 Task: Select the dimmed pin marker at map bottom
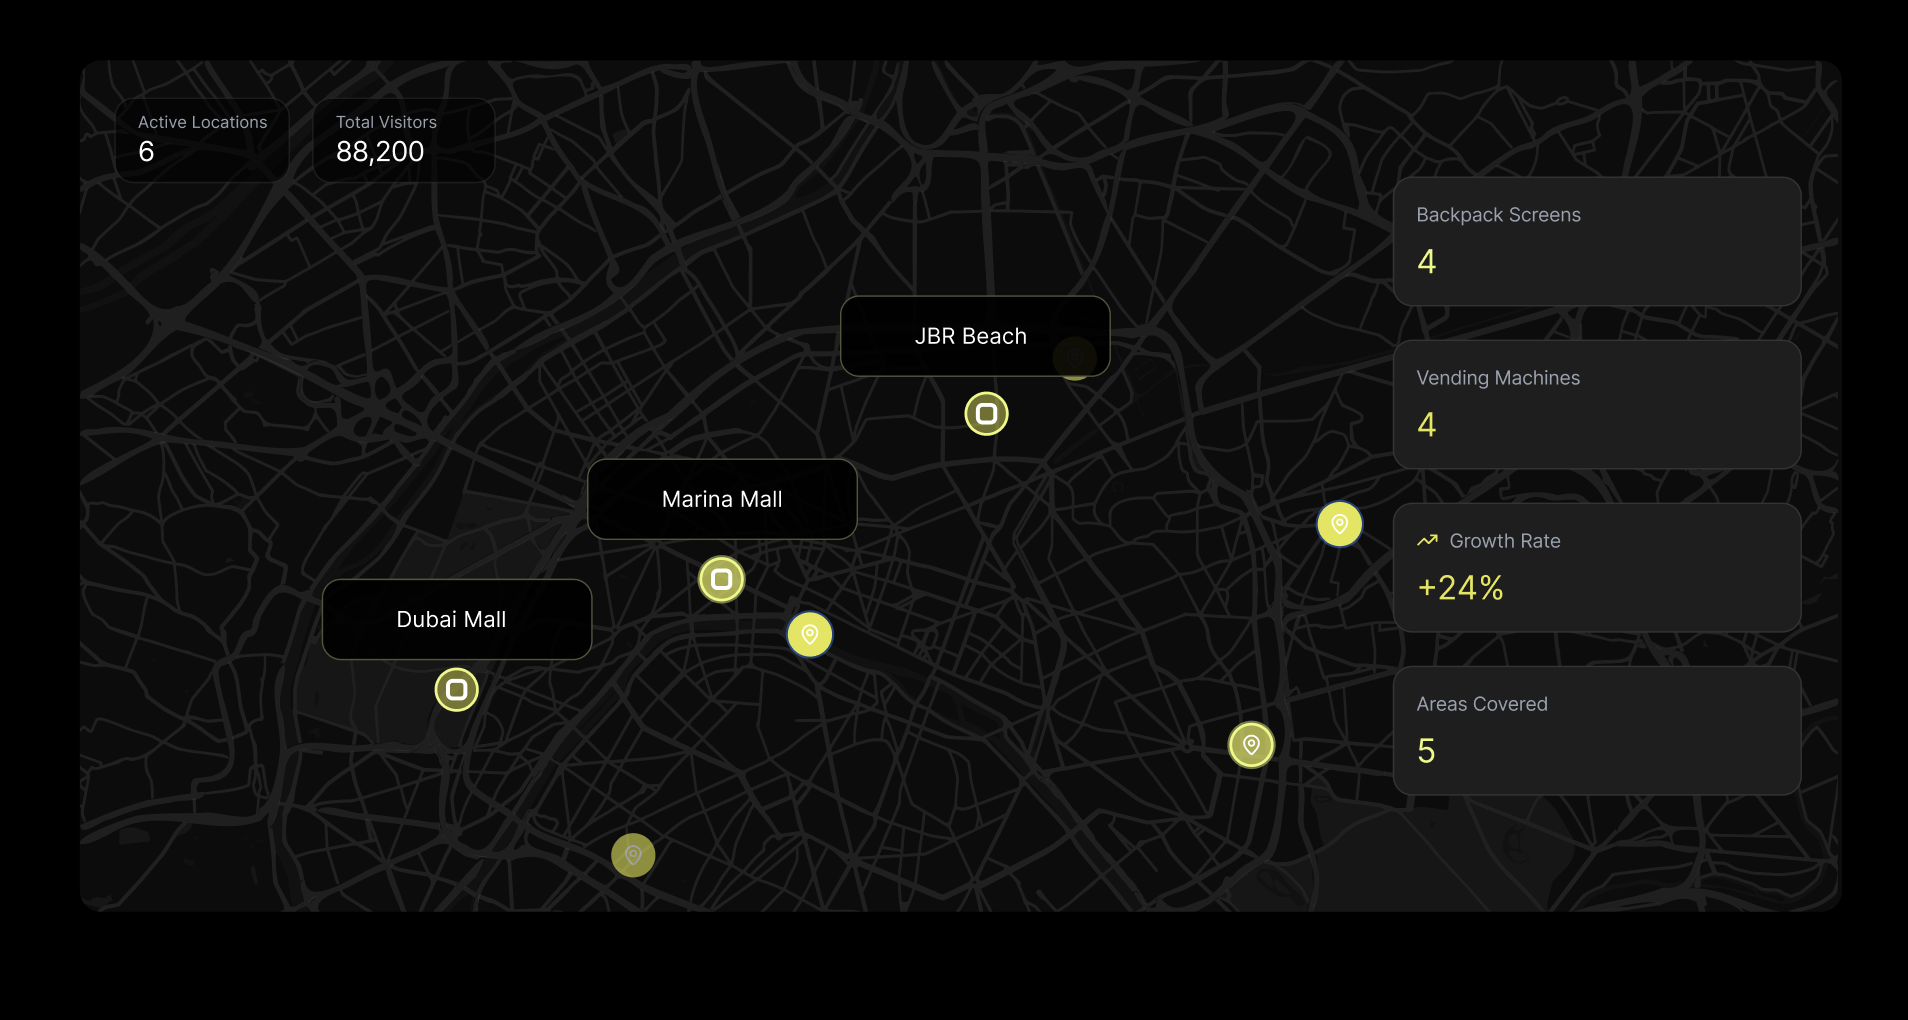[633, 855]
